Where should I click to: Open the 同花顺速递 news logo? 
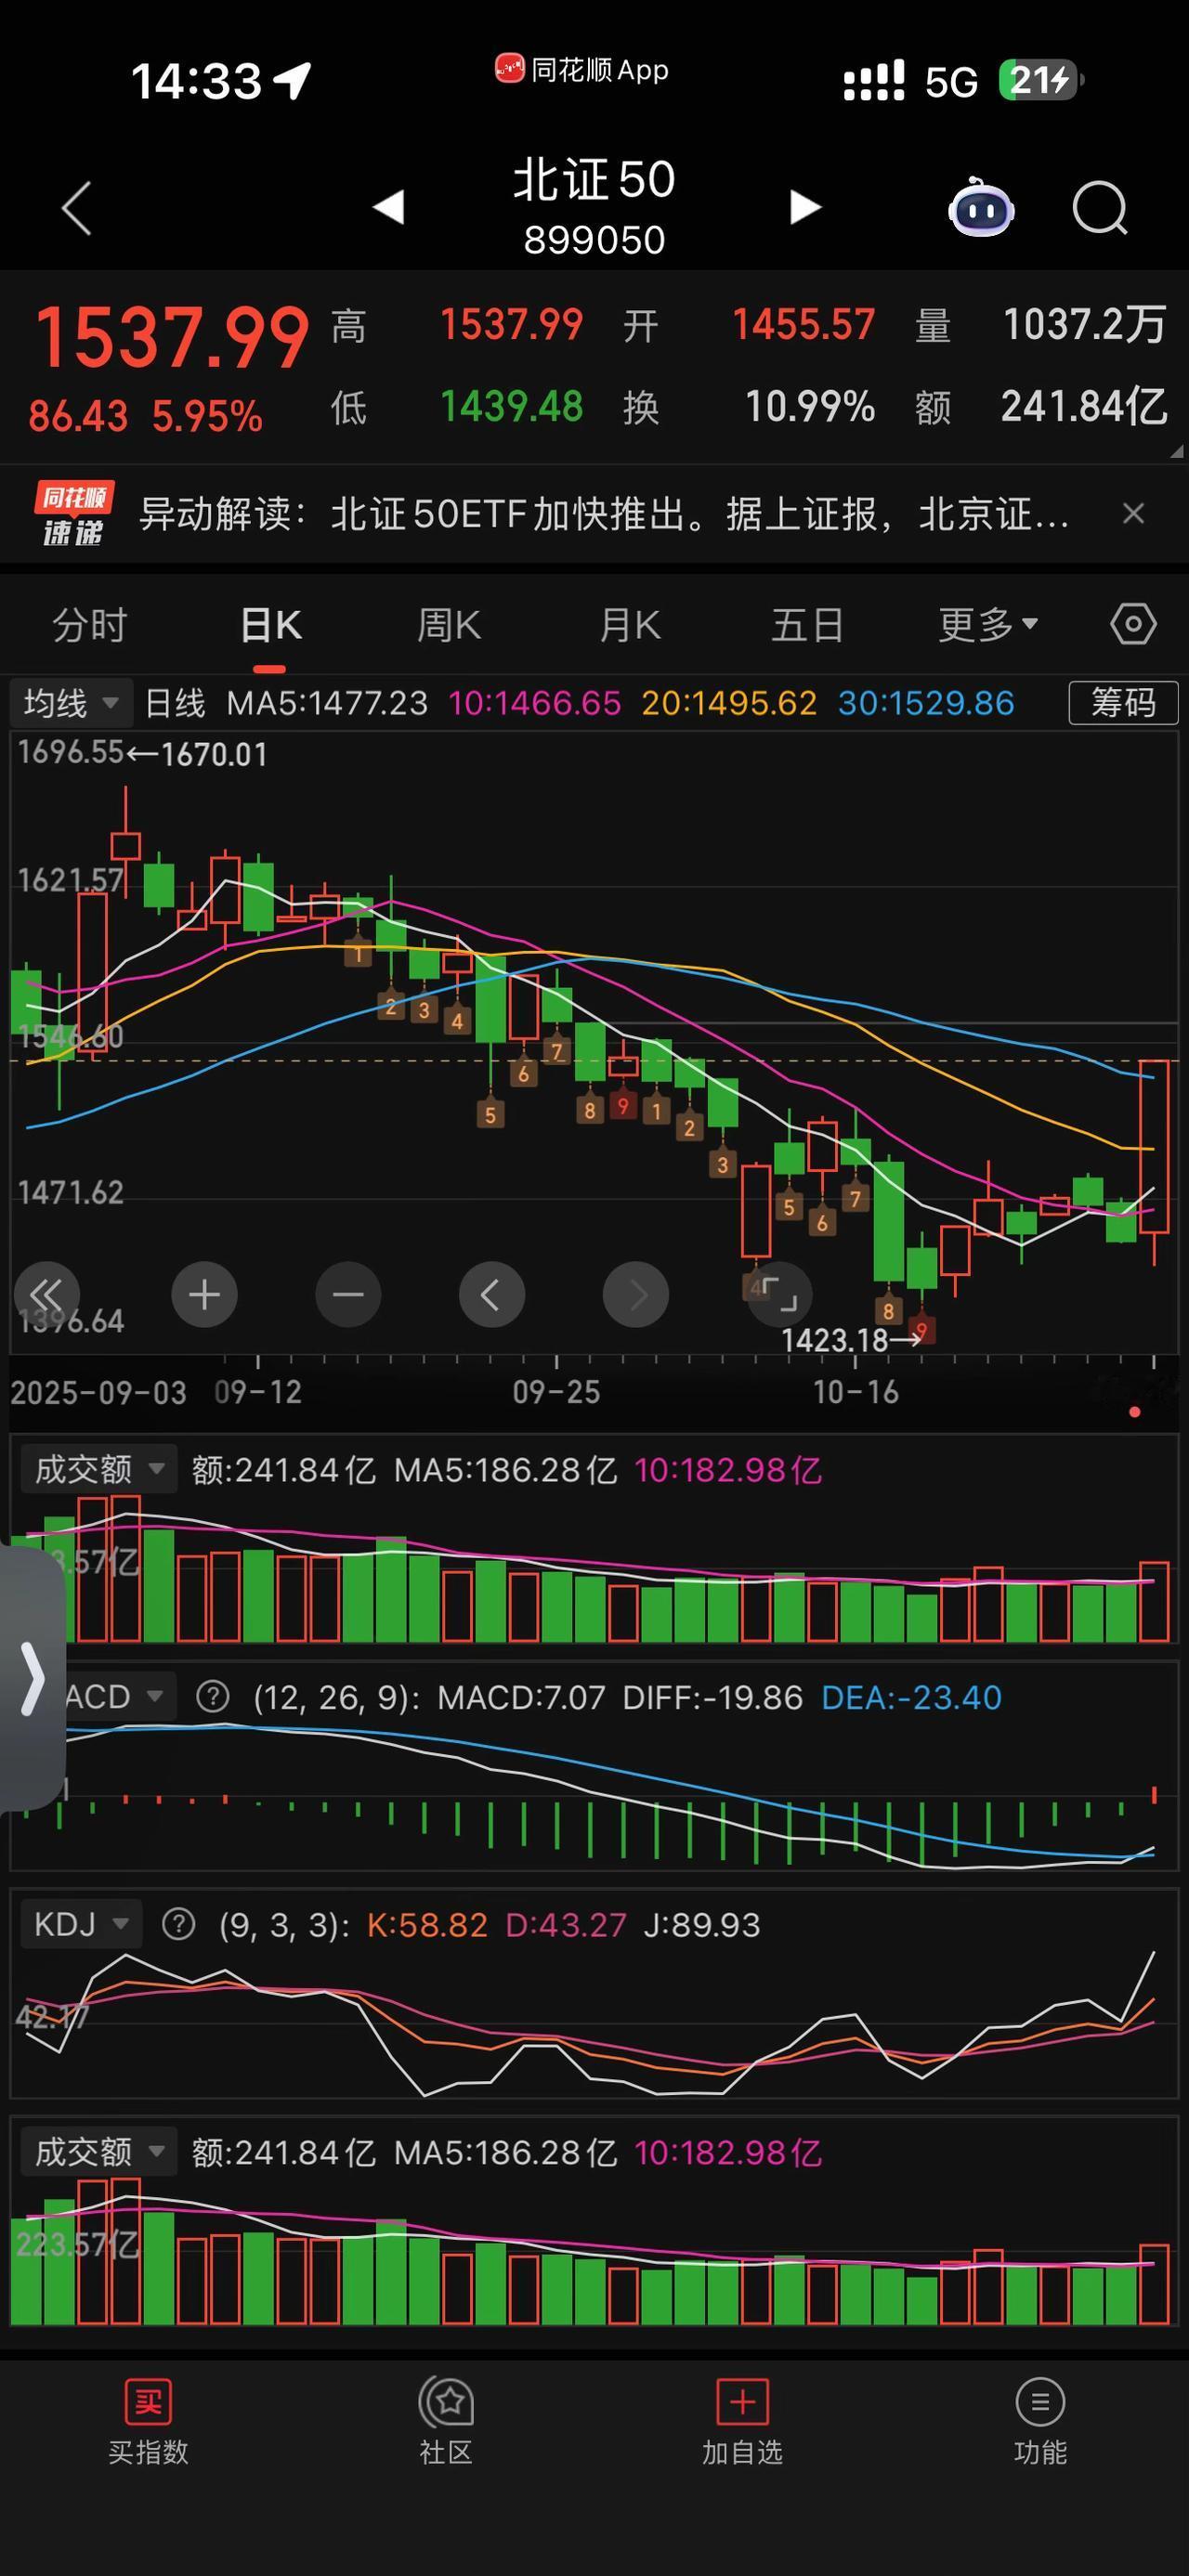73,514
